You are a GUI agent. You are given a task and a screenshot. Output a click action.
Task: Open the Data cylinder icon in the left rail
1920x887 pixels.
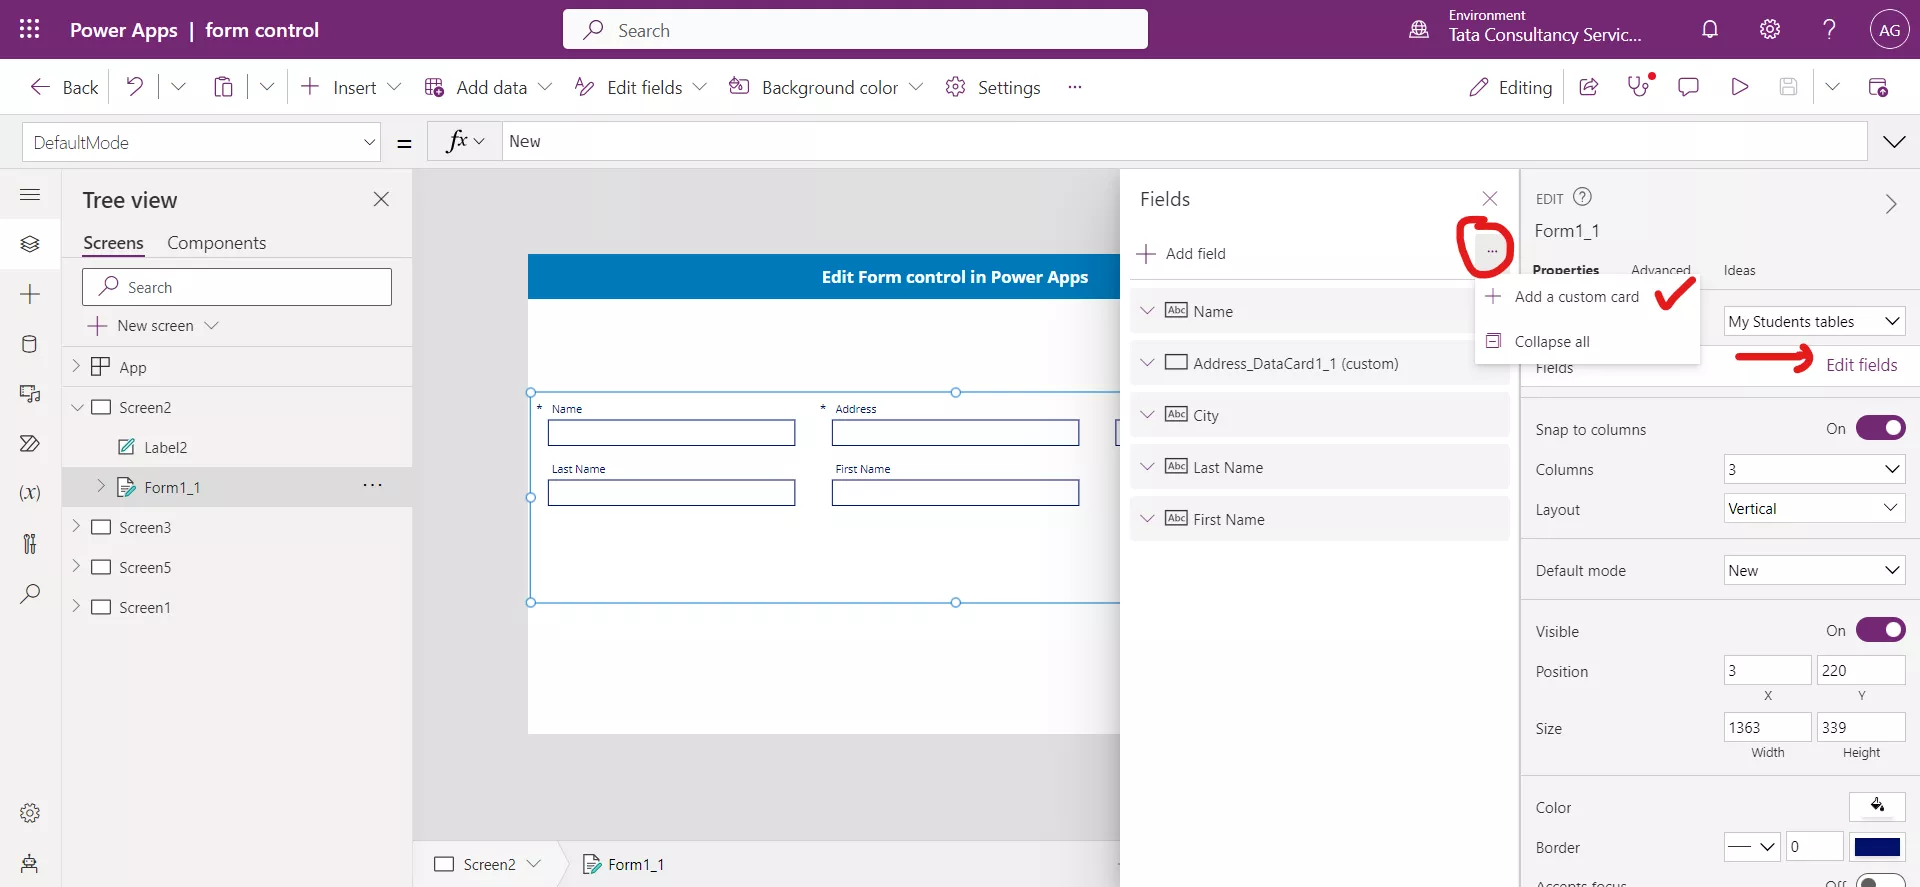click(x=30, y=344)
